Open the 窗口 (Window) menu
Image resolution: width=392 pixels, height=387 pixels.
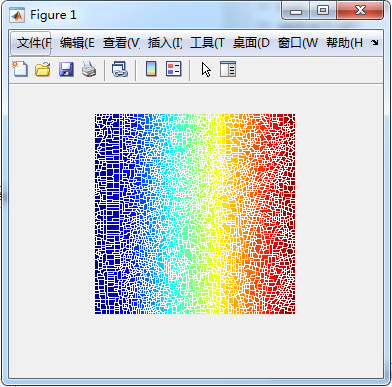coord(298,43)
